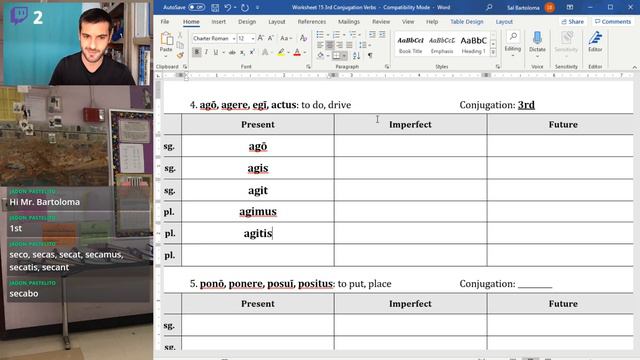Screen dimensions: 640x360
Task: Apply the Book Title style
Action: pos(411,44)
